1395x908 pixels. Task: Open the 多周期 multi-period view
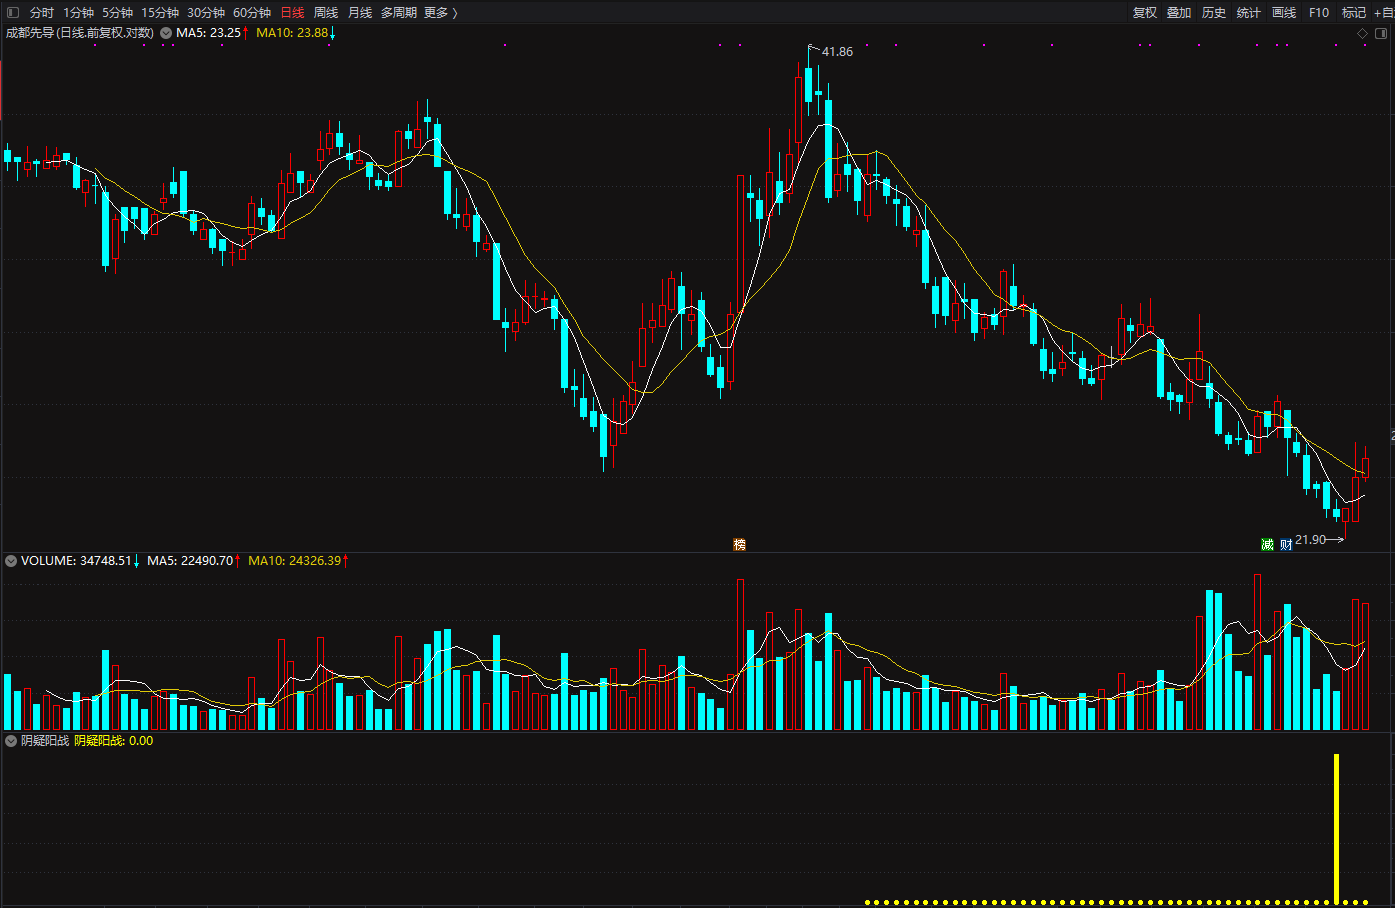click(x=399, y=12)
